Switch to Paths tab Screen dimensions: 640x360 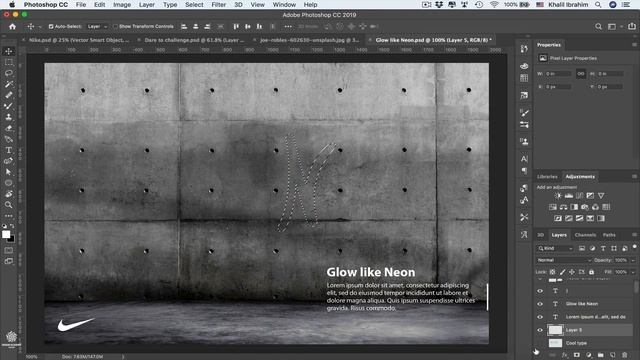(609, 235)
